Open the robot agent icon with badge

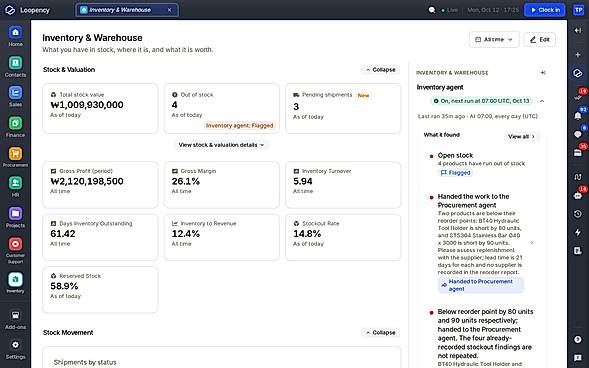[578, 195]
